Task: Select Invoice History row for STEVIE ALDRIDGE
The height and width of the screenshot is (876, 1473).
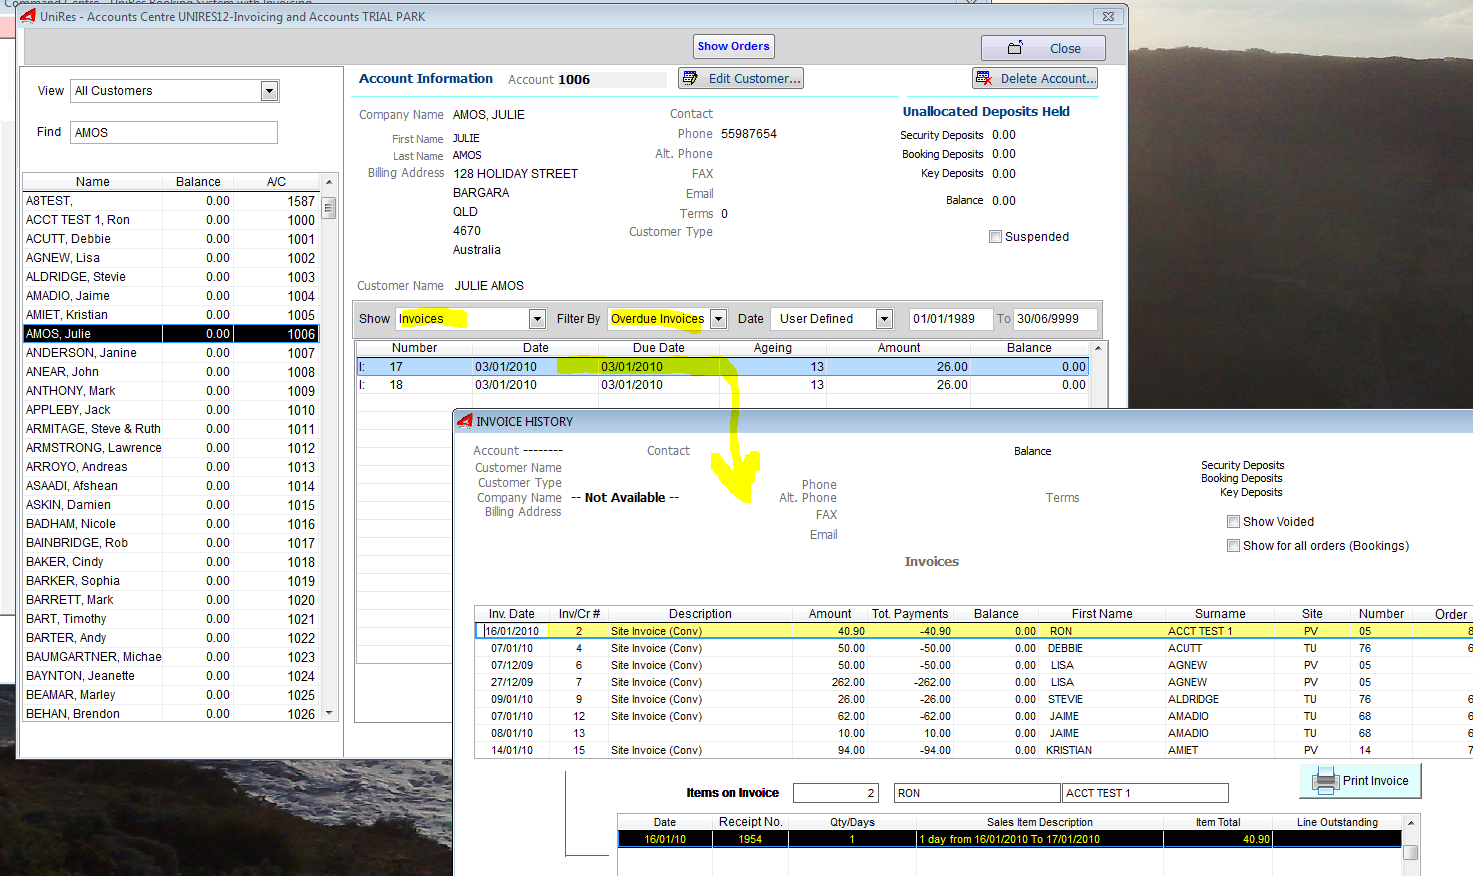Action: click(973, 700)
